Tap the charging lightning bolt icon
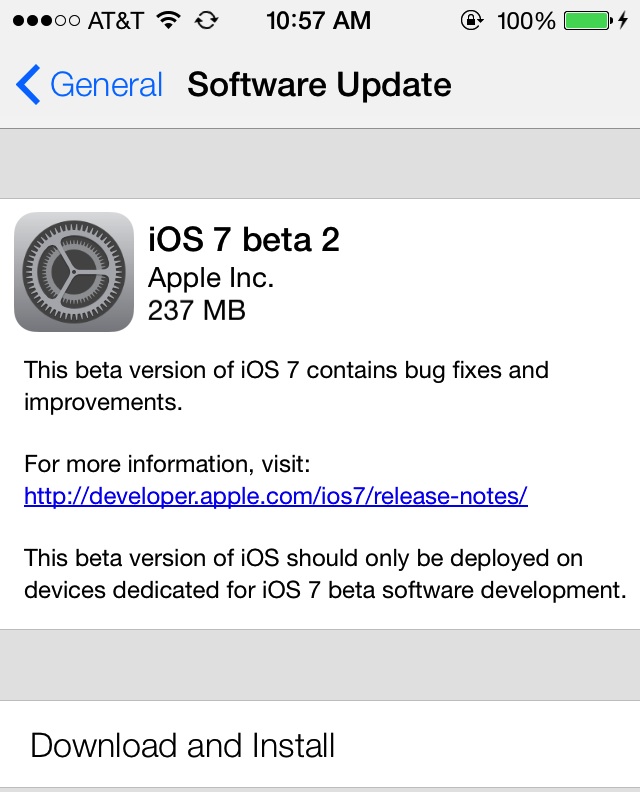Viewport: 640px width, 792px height. point(623,21)
